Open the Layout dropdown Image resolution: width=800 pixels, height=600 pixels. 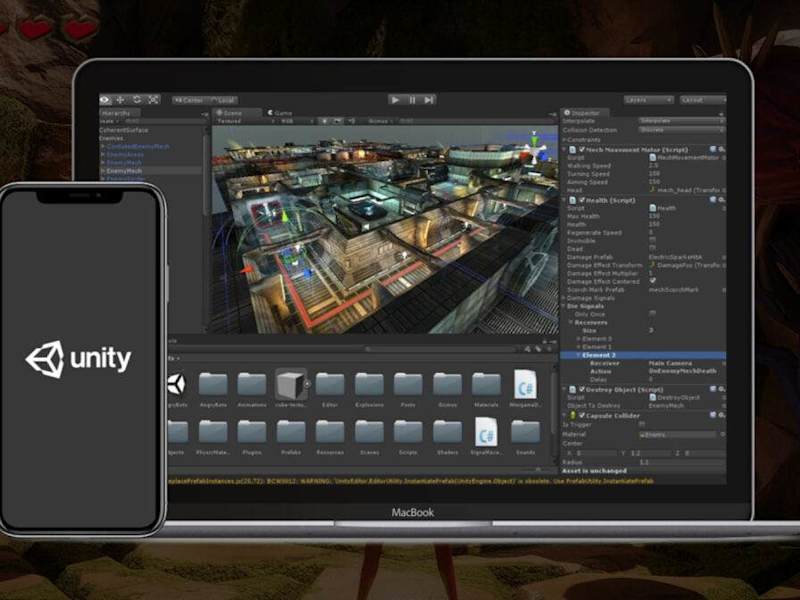(x=703, y=100)
